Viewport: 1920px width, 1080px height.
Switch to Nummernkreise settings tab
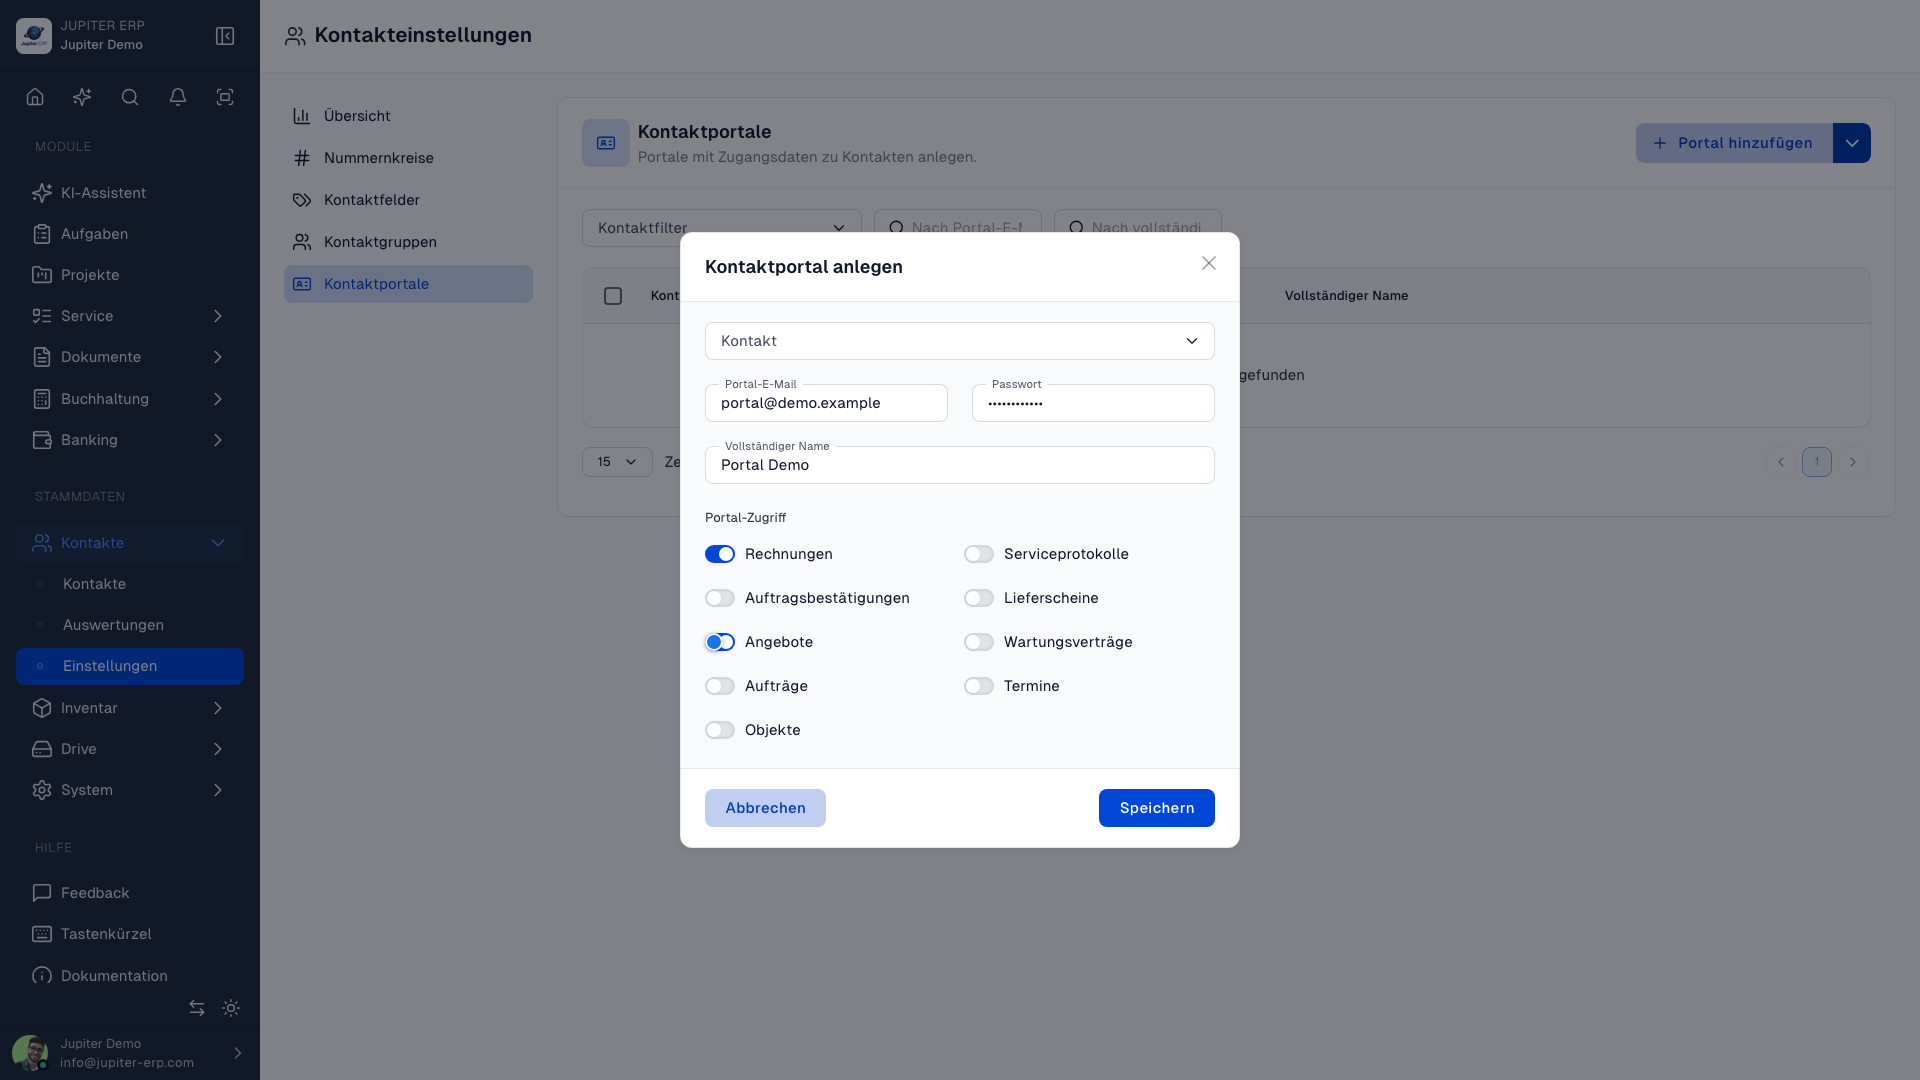pos(408,158)
